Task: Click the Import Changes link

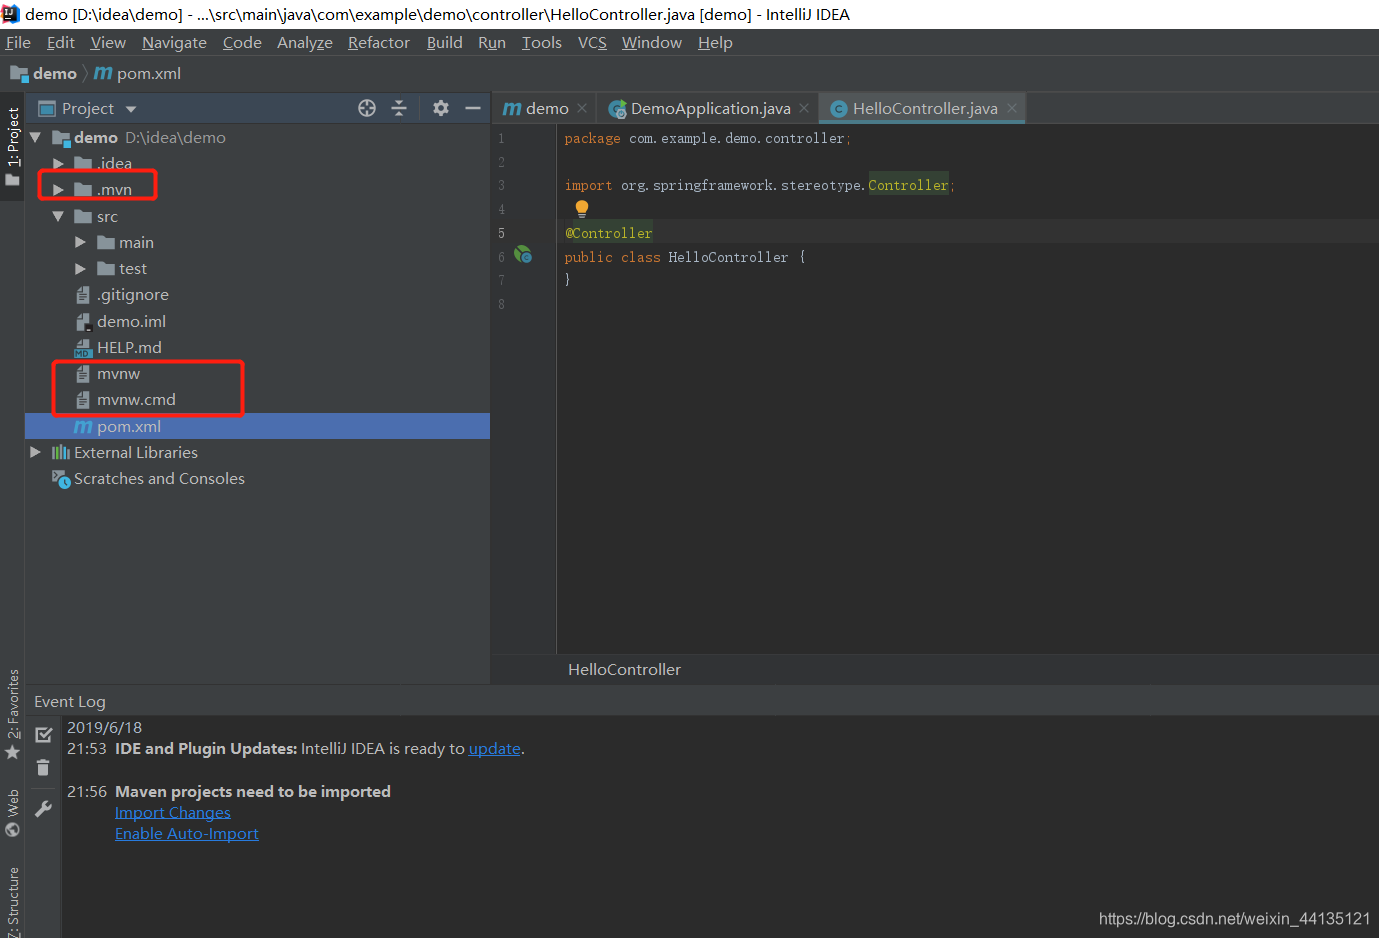Action: click(x=172, y=812)
